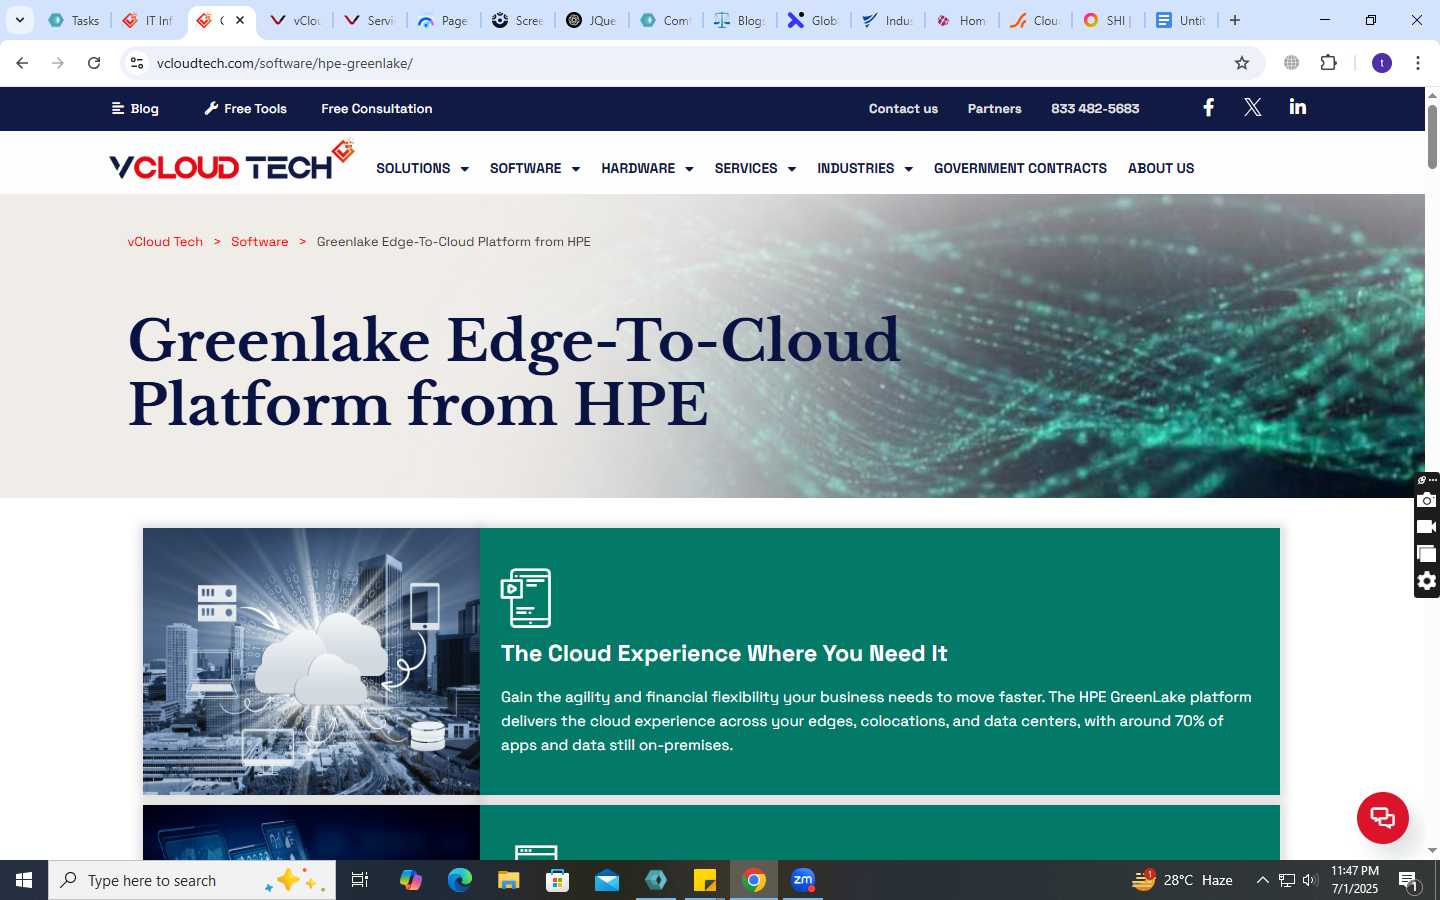Expand the SERVICES menu
Screen dimensions: 1440x900
tap(755, 168)
